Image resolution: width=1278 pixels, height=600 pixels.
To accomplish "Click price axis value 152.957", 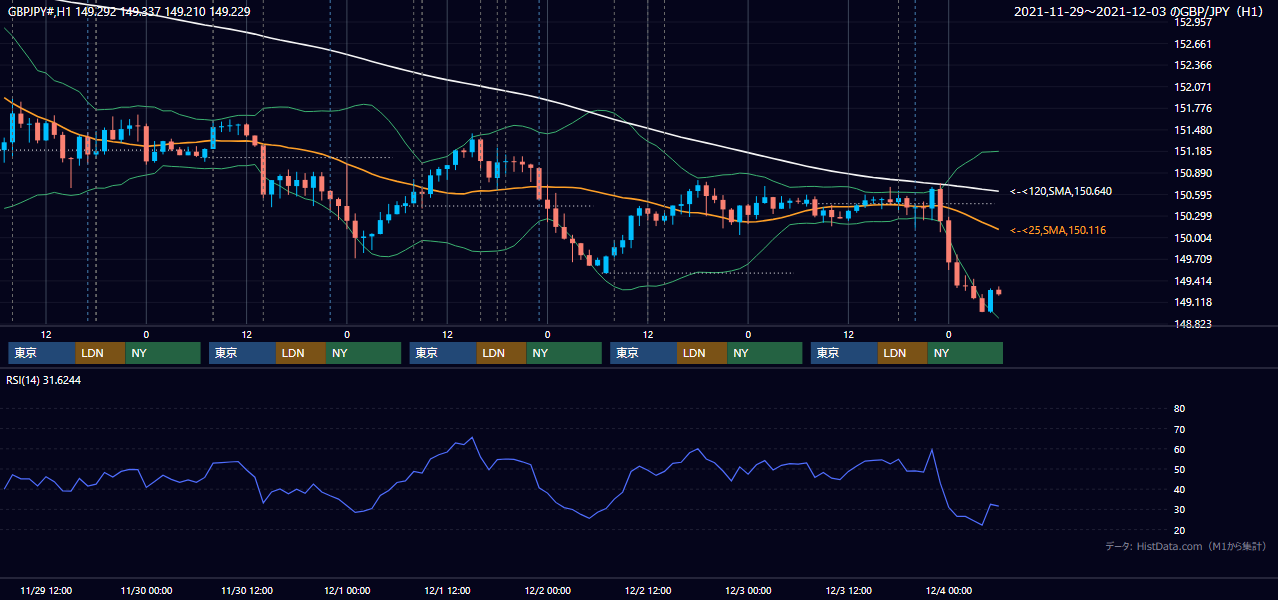I will click(x=1193, y=22).
